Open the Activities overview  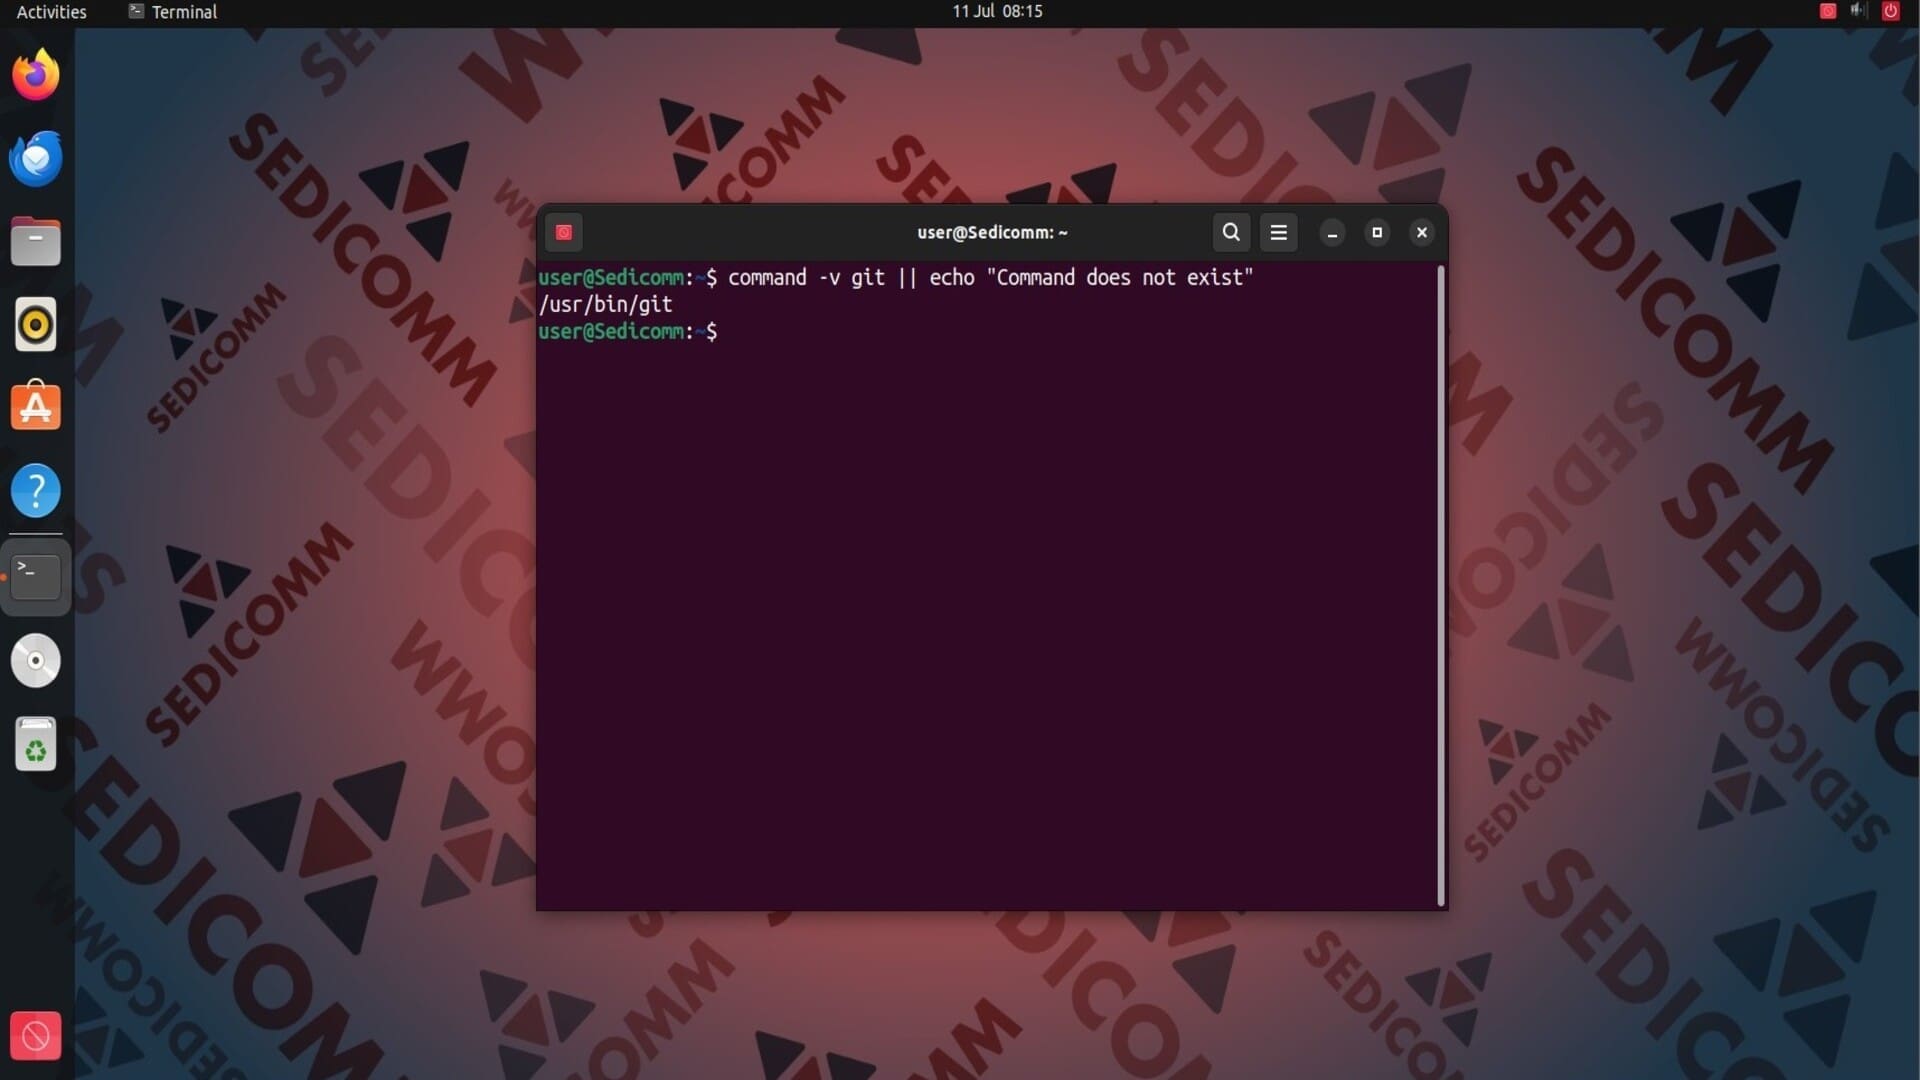tap(52, 12)
